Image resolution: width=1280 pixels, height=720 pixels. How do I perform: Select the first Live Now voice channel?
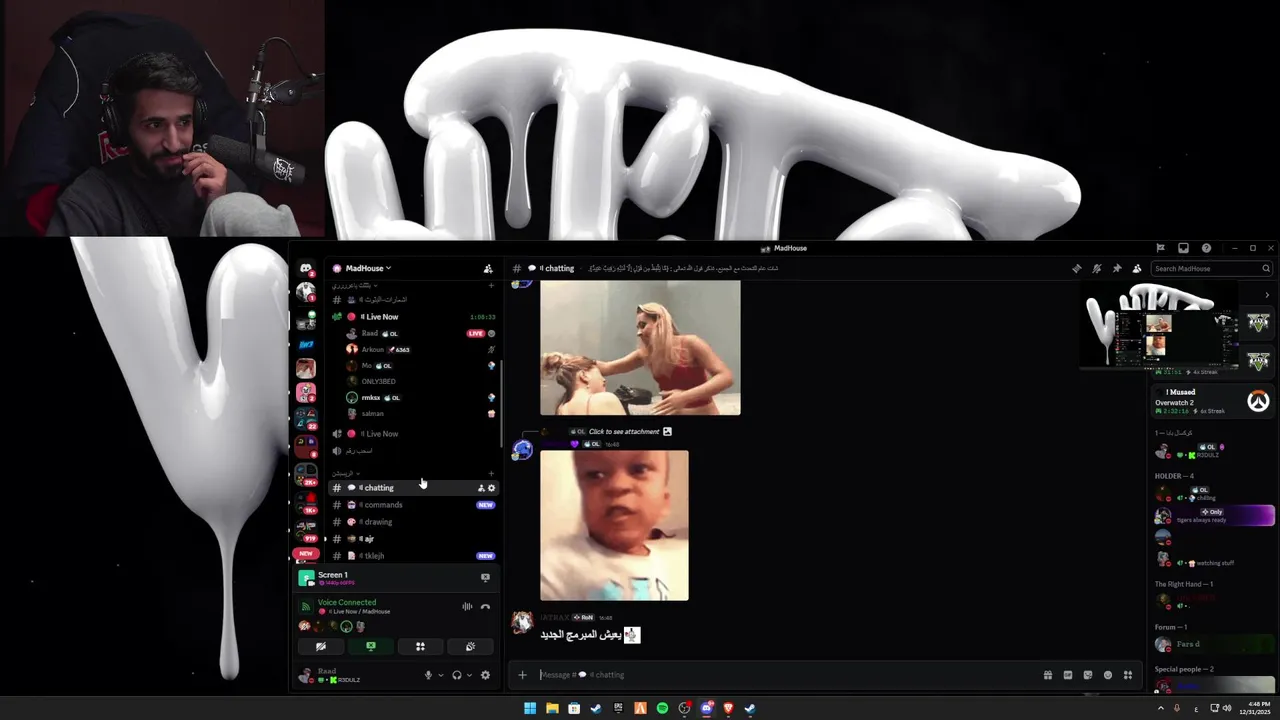[x=414, y=317]
